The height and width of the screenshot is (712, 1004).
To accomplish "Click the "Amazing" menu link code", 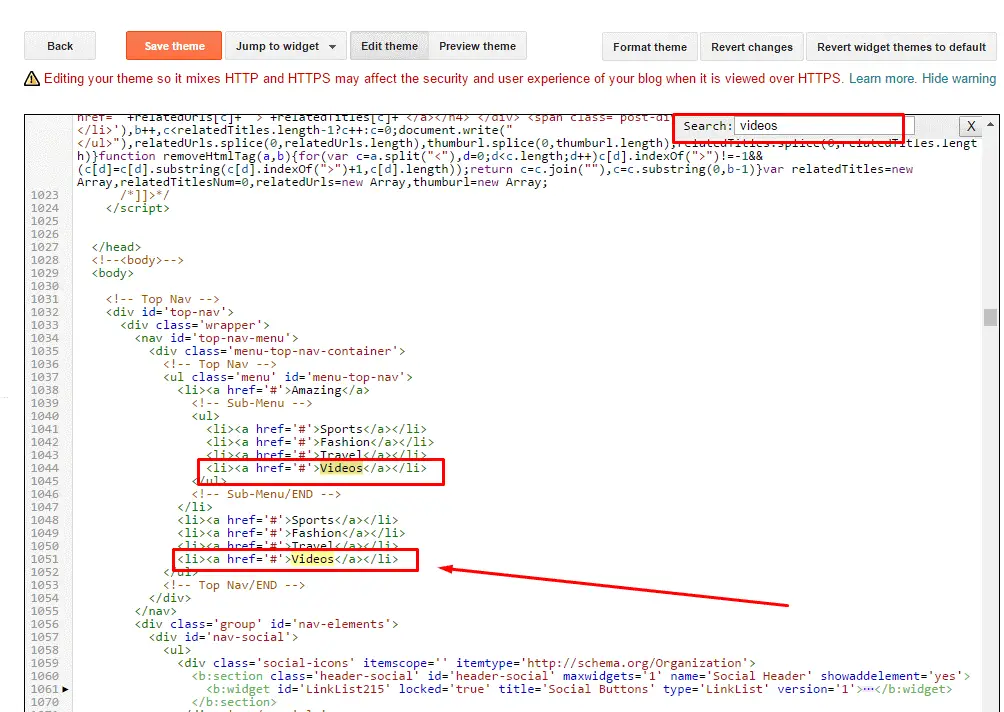I will 273,390.
